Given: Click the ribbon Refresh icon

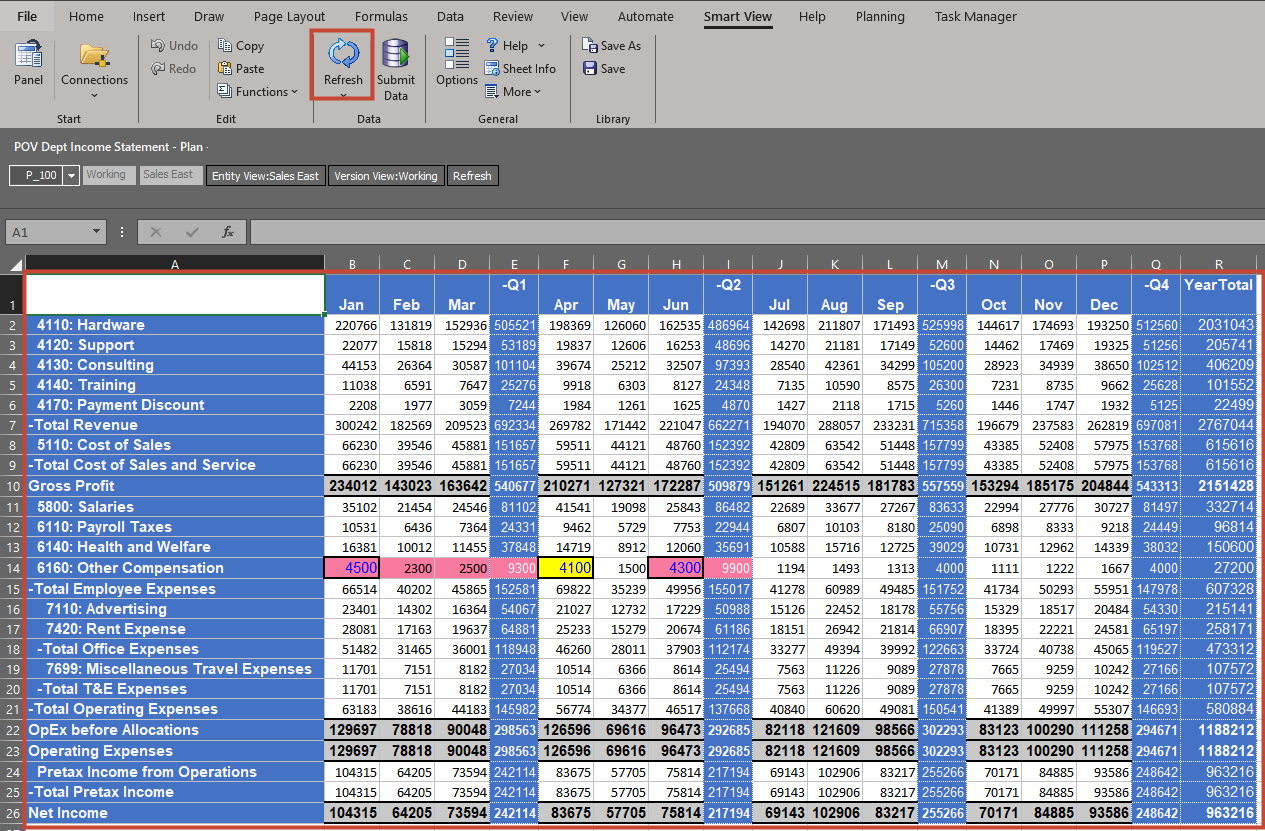Looking at the screenshot, I should 343,54.
